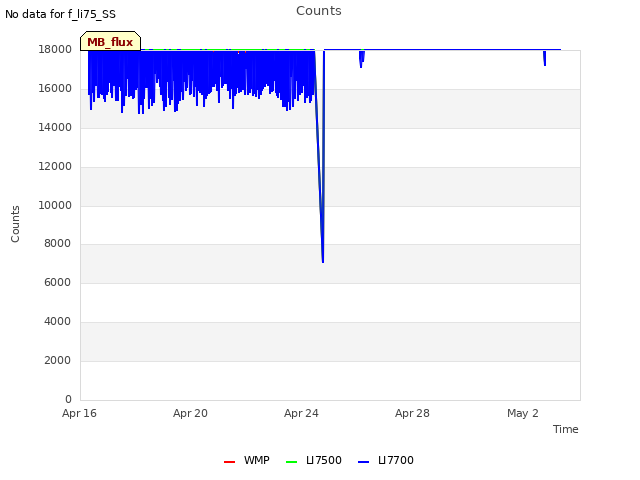The height and width of the screenshot is (480, 640).
Task: Click the 'No data for f_li75_SS' message
Action: click(x=60, y=14)
